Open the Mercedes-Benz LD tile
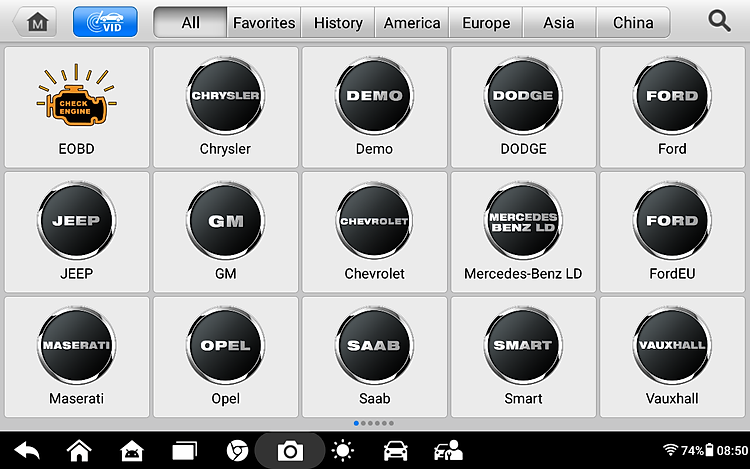This screenshot has height=469, width=750. coord(523,232)
